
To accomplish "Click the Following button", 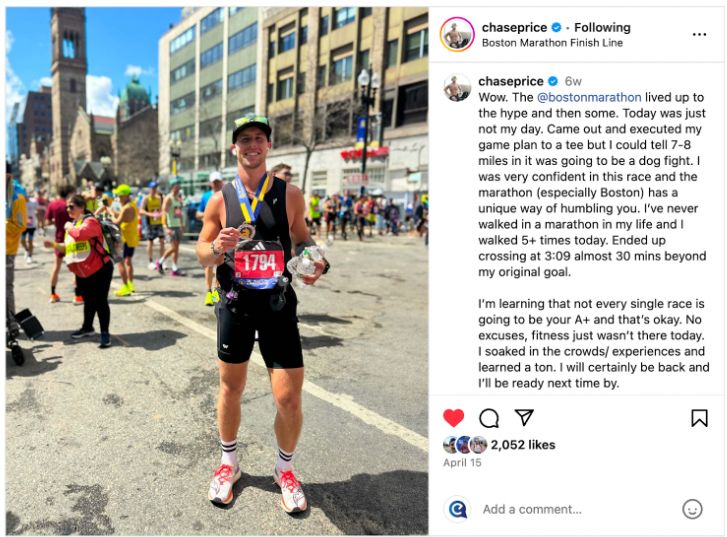I will 602,27.
